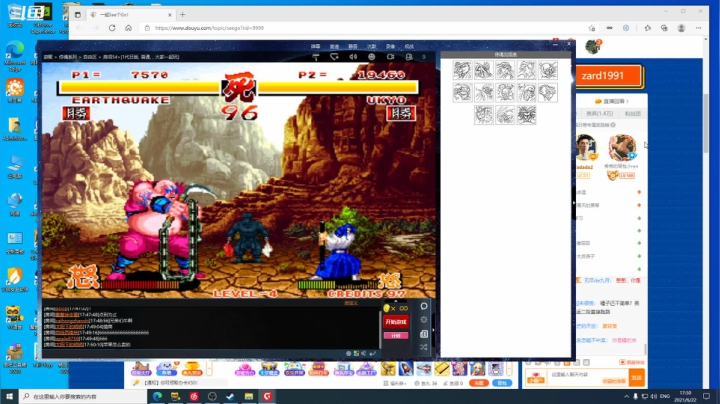Click the colorful squares icon under chat log
Screen dimensions: 720x404
[356, 354]
